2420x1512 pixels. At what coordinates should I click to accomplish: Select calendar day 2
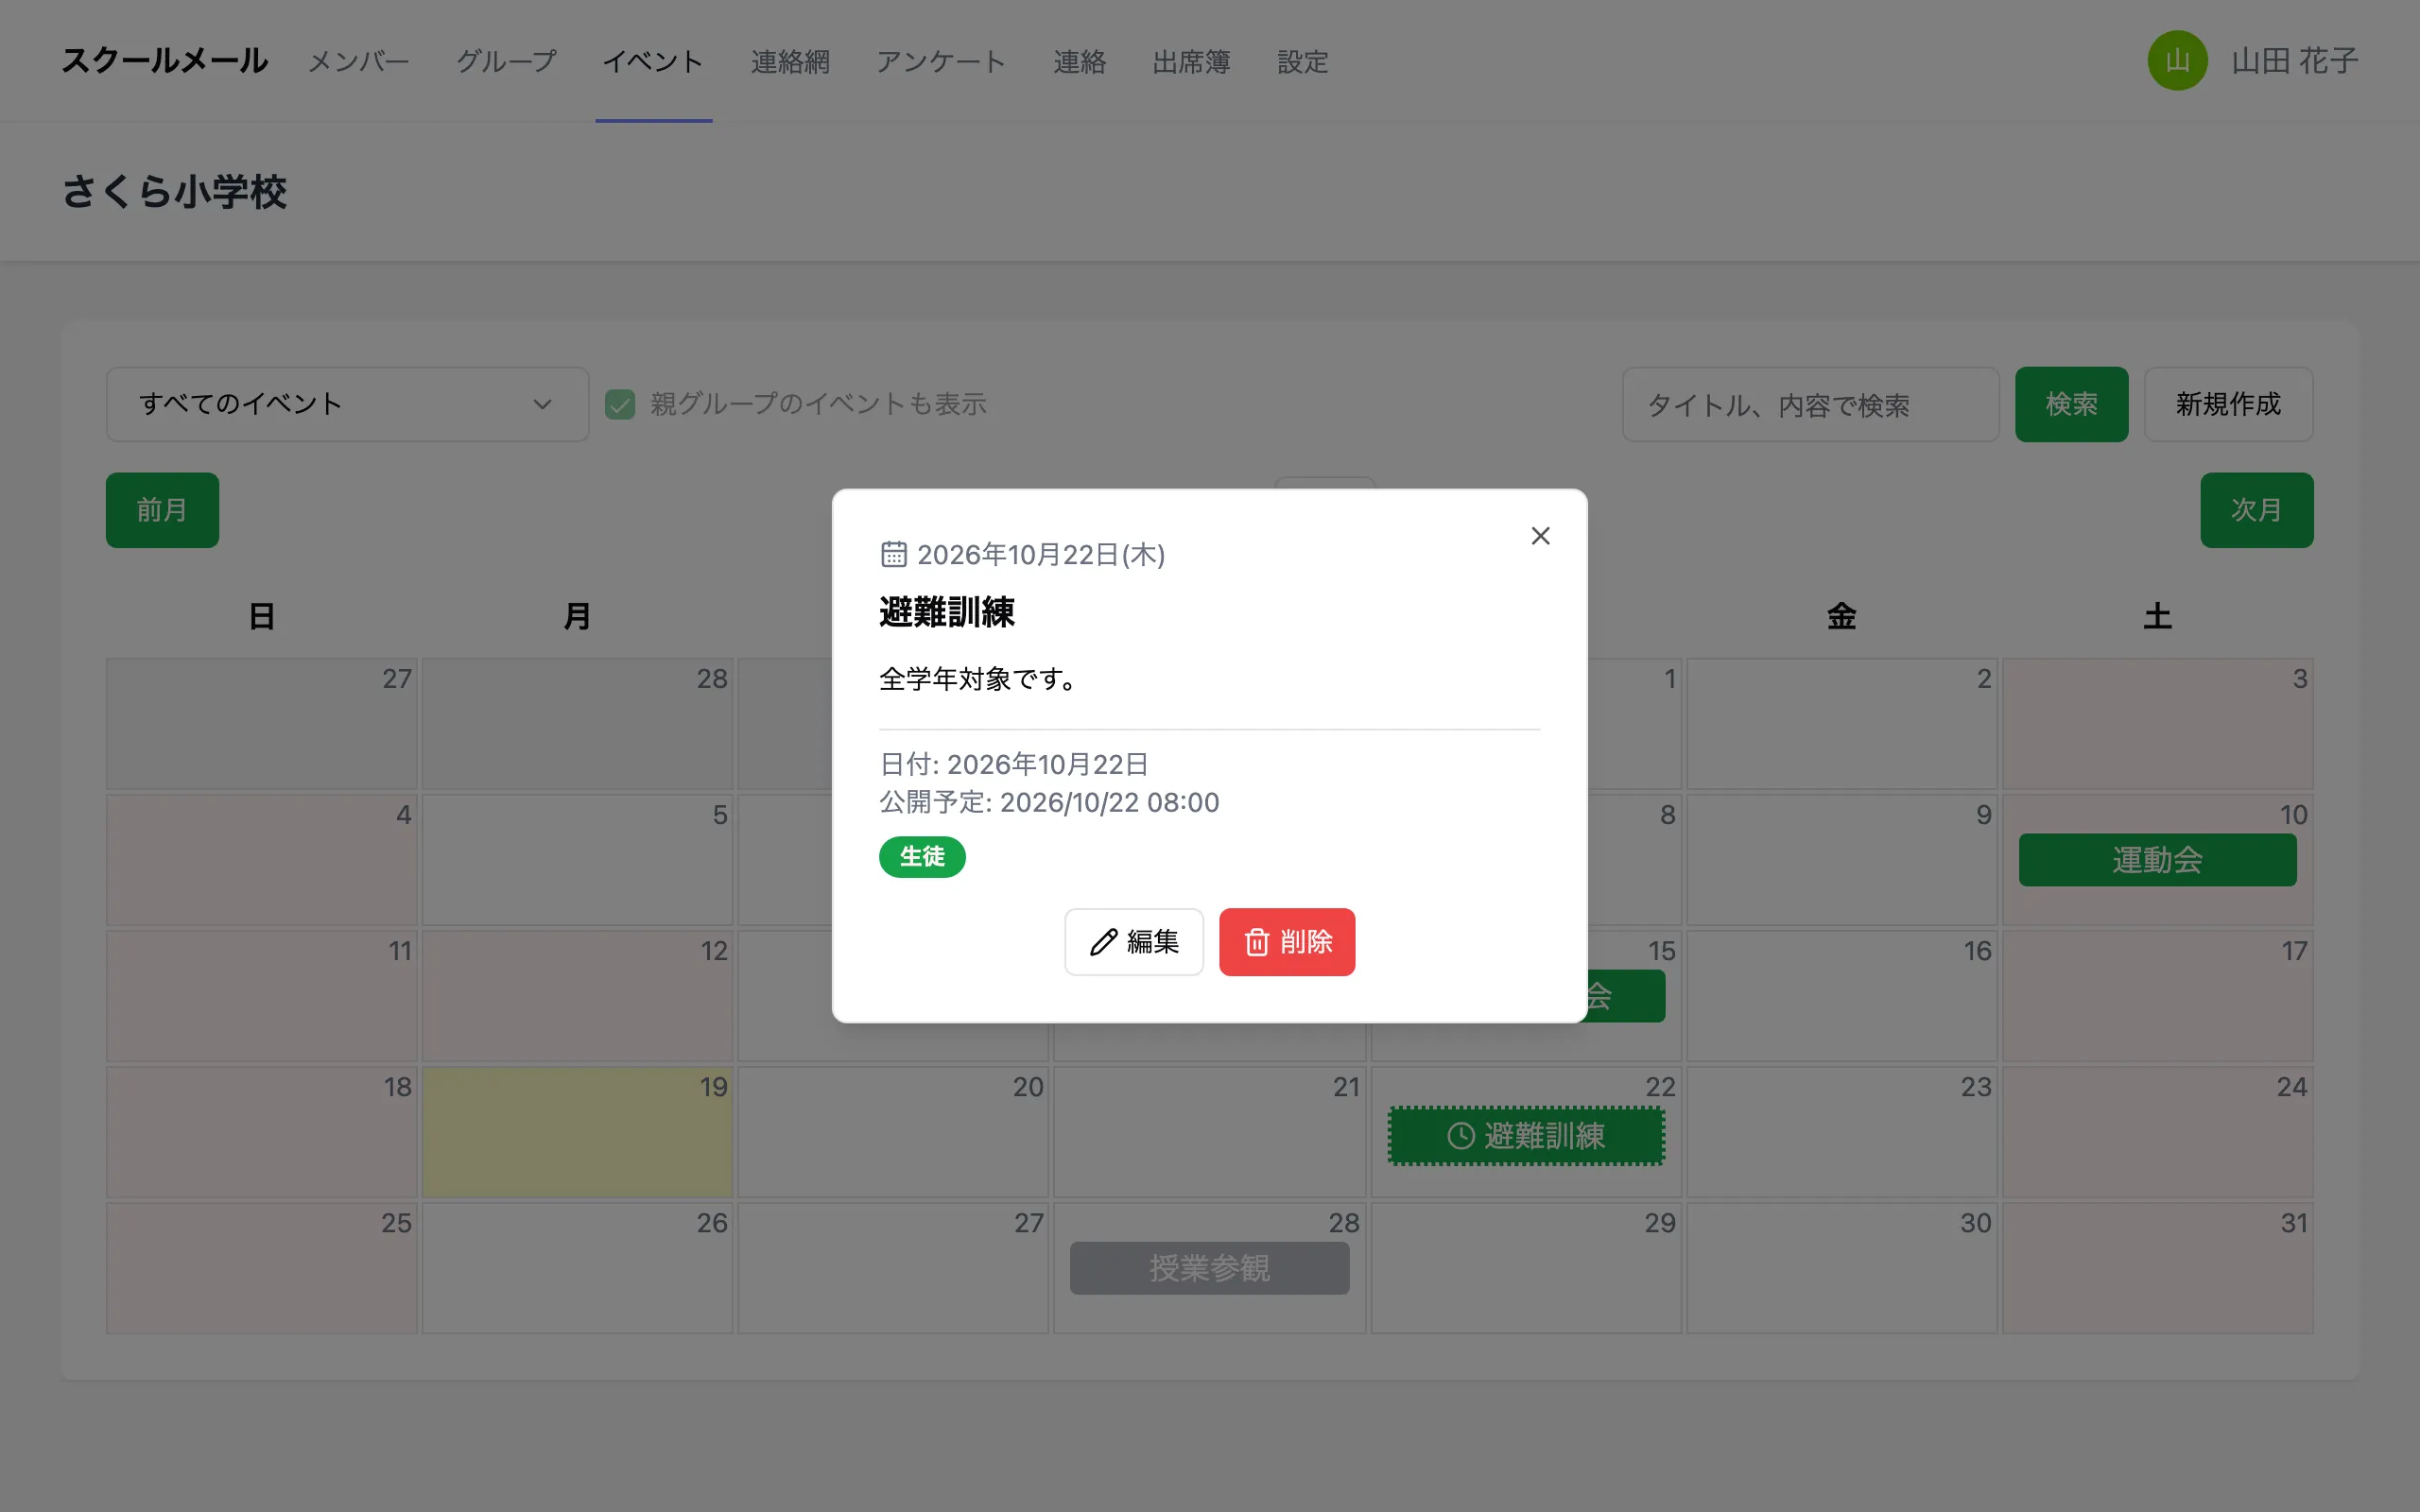click(x=1841, y=724)
